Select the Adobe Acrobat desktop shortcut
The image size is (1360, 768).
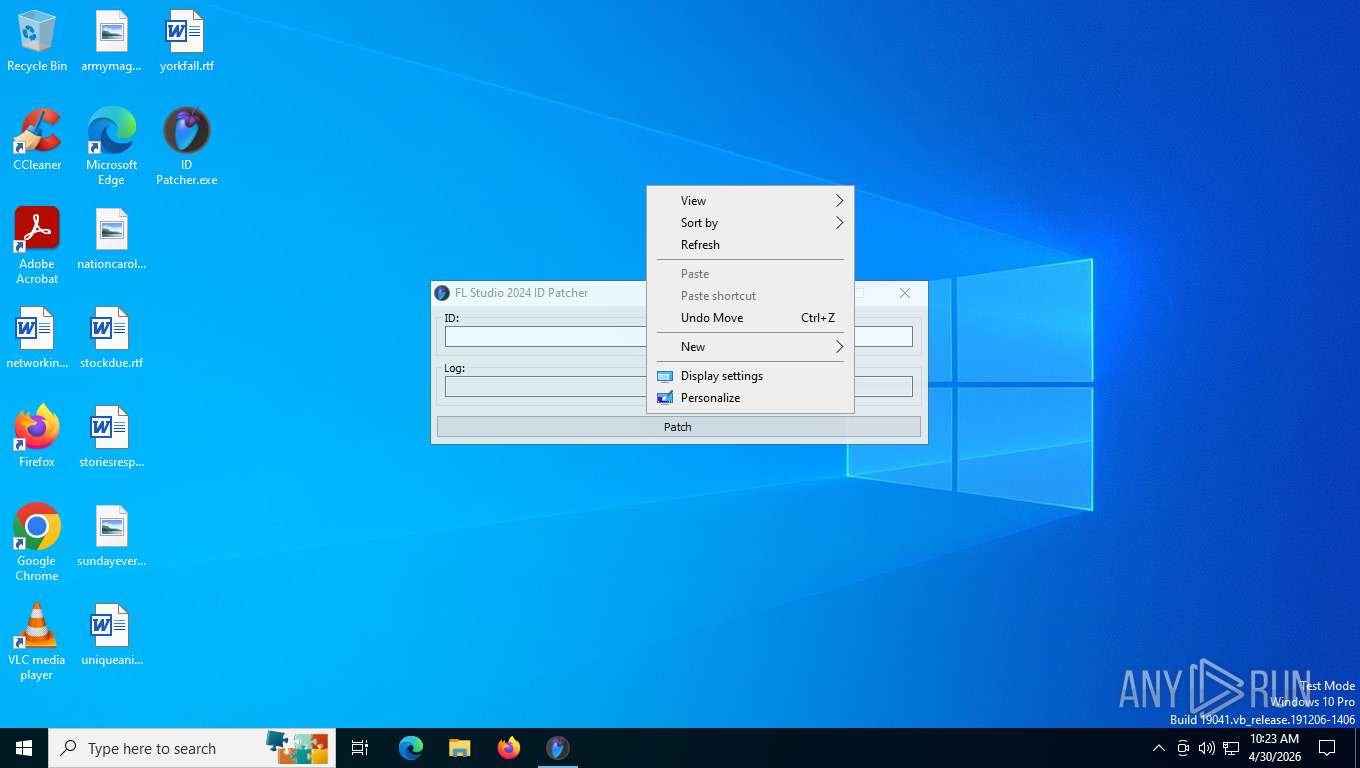click(37, 246)
